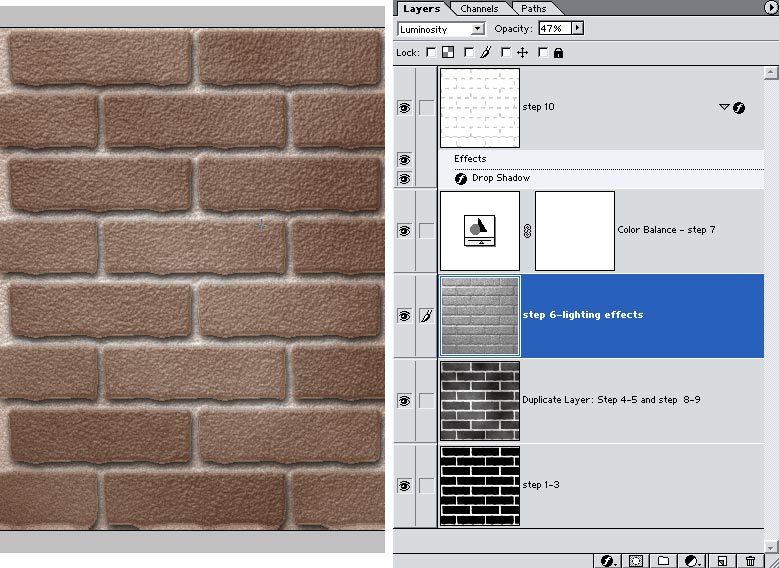Toggle visibility of all Effects on step 10

pyautogui.click(x=404, y=160)
